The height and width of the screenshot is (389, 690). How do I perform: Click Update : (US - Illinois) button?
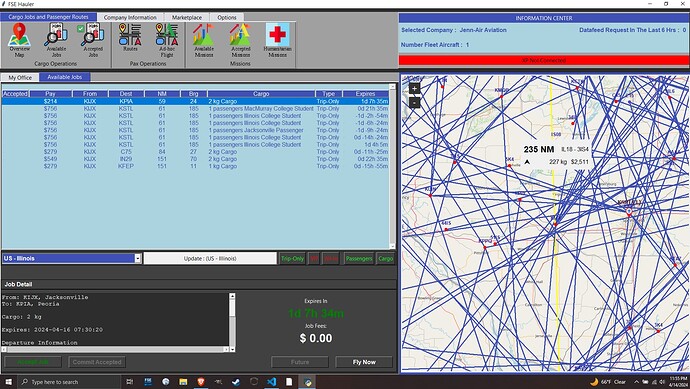210,258
